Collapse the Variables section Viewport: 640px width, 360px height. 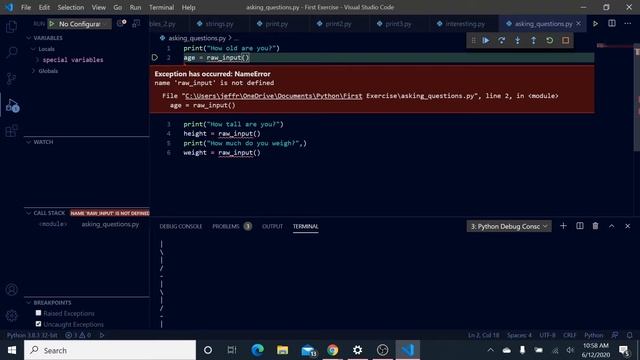click(x=29, y=38)
